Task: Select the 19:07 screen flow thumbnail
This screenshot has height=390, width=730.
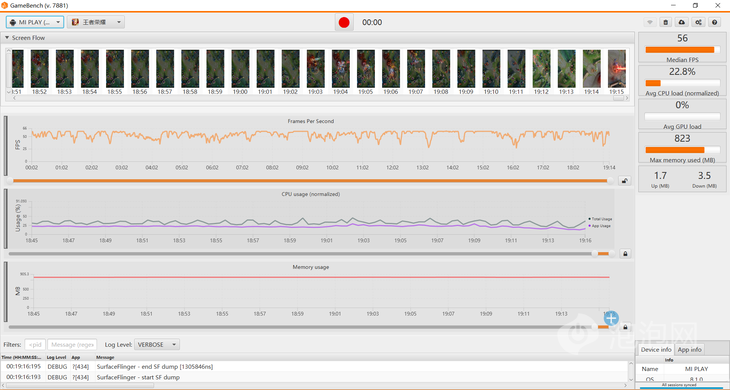Action: 416,69
